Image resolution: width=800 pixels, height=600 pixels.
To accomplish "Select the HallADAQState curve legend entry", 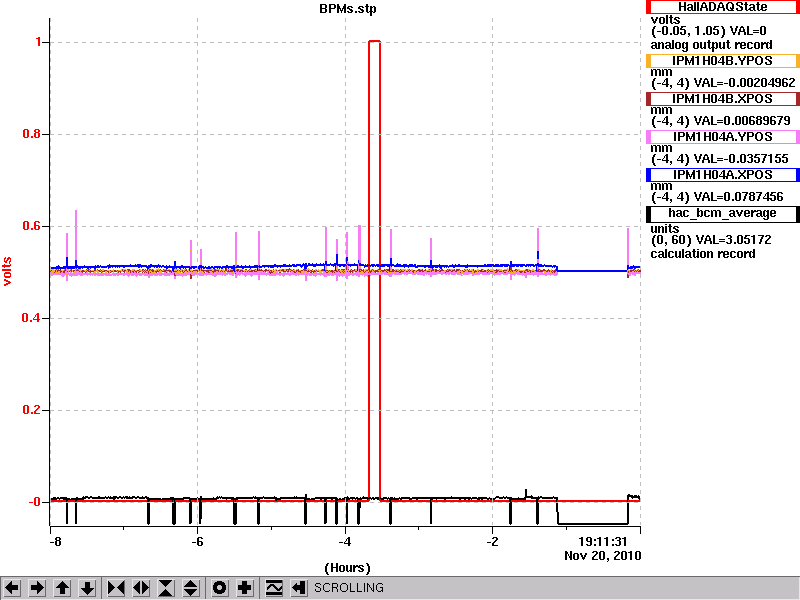I will [722, 7].
